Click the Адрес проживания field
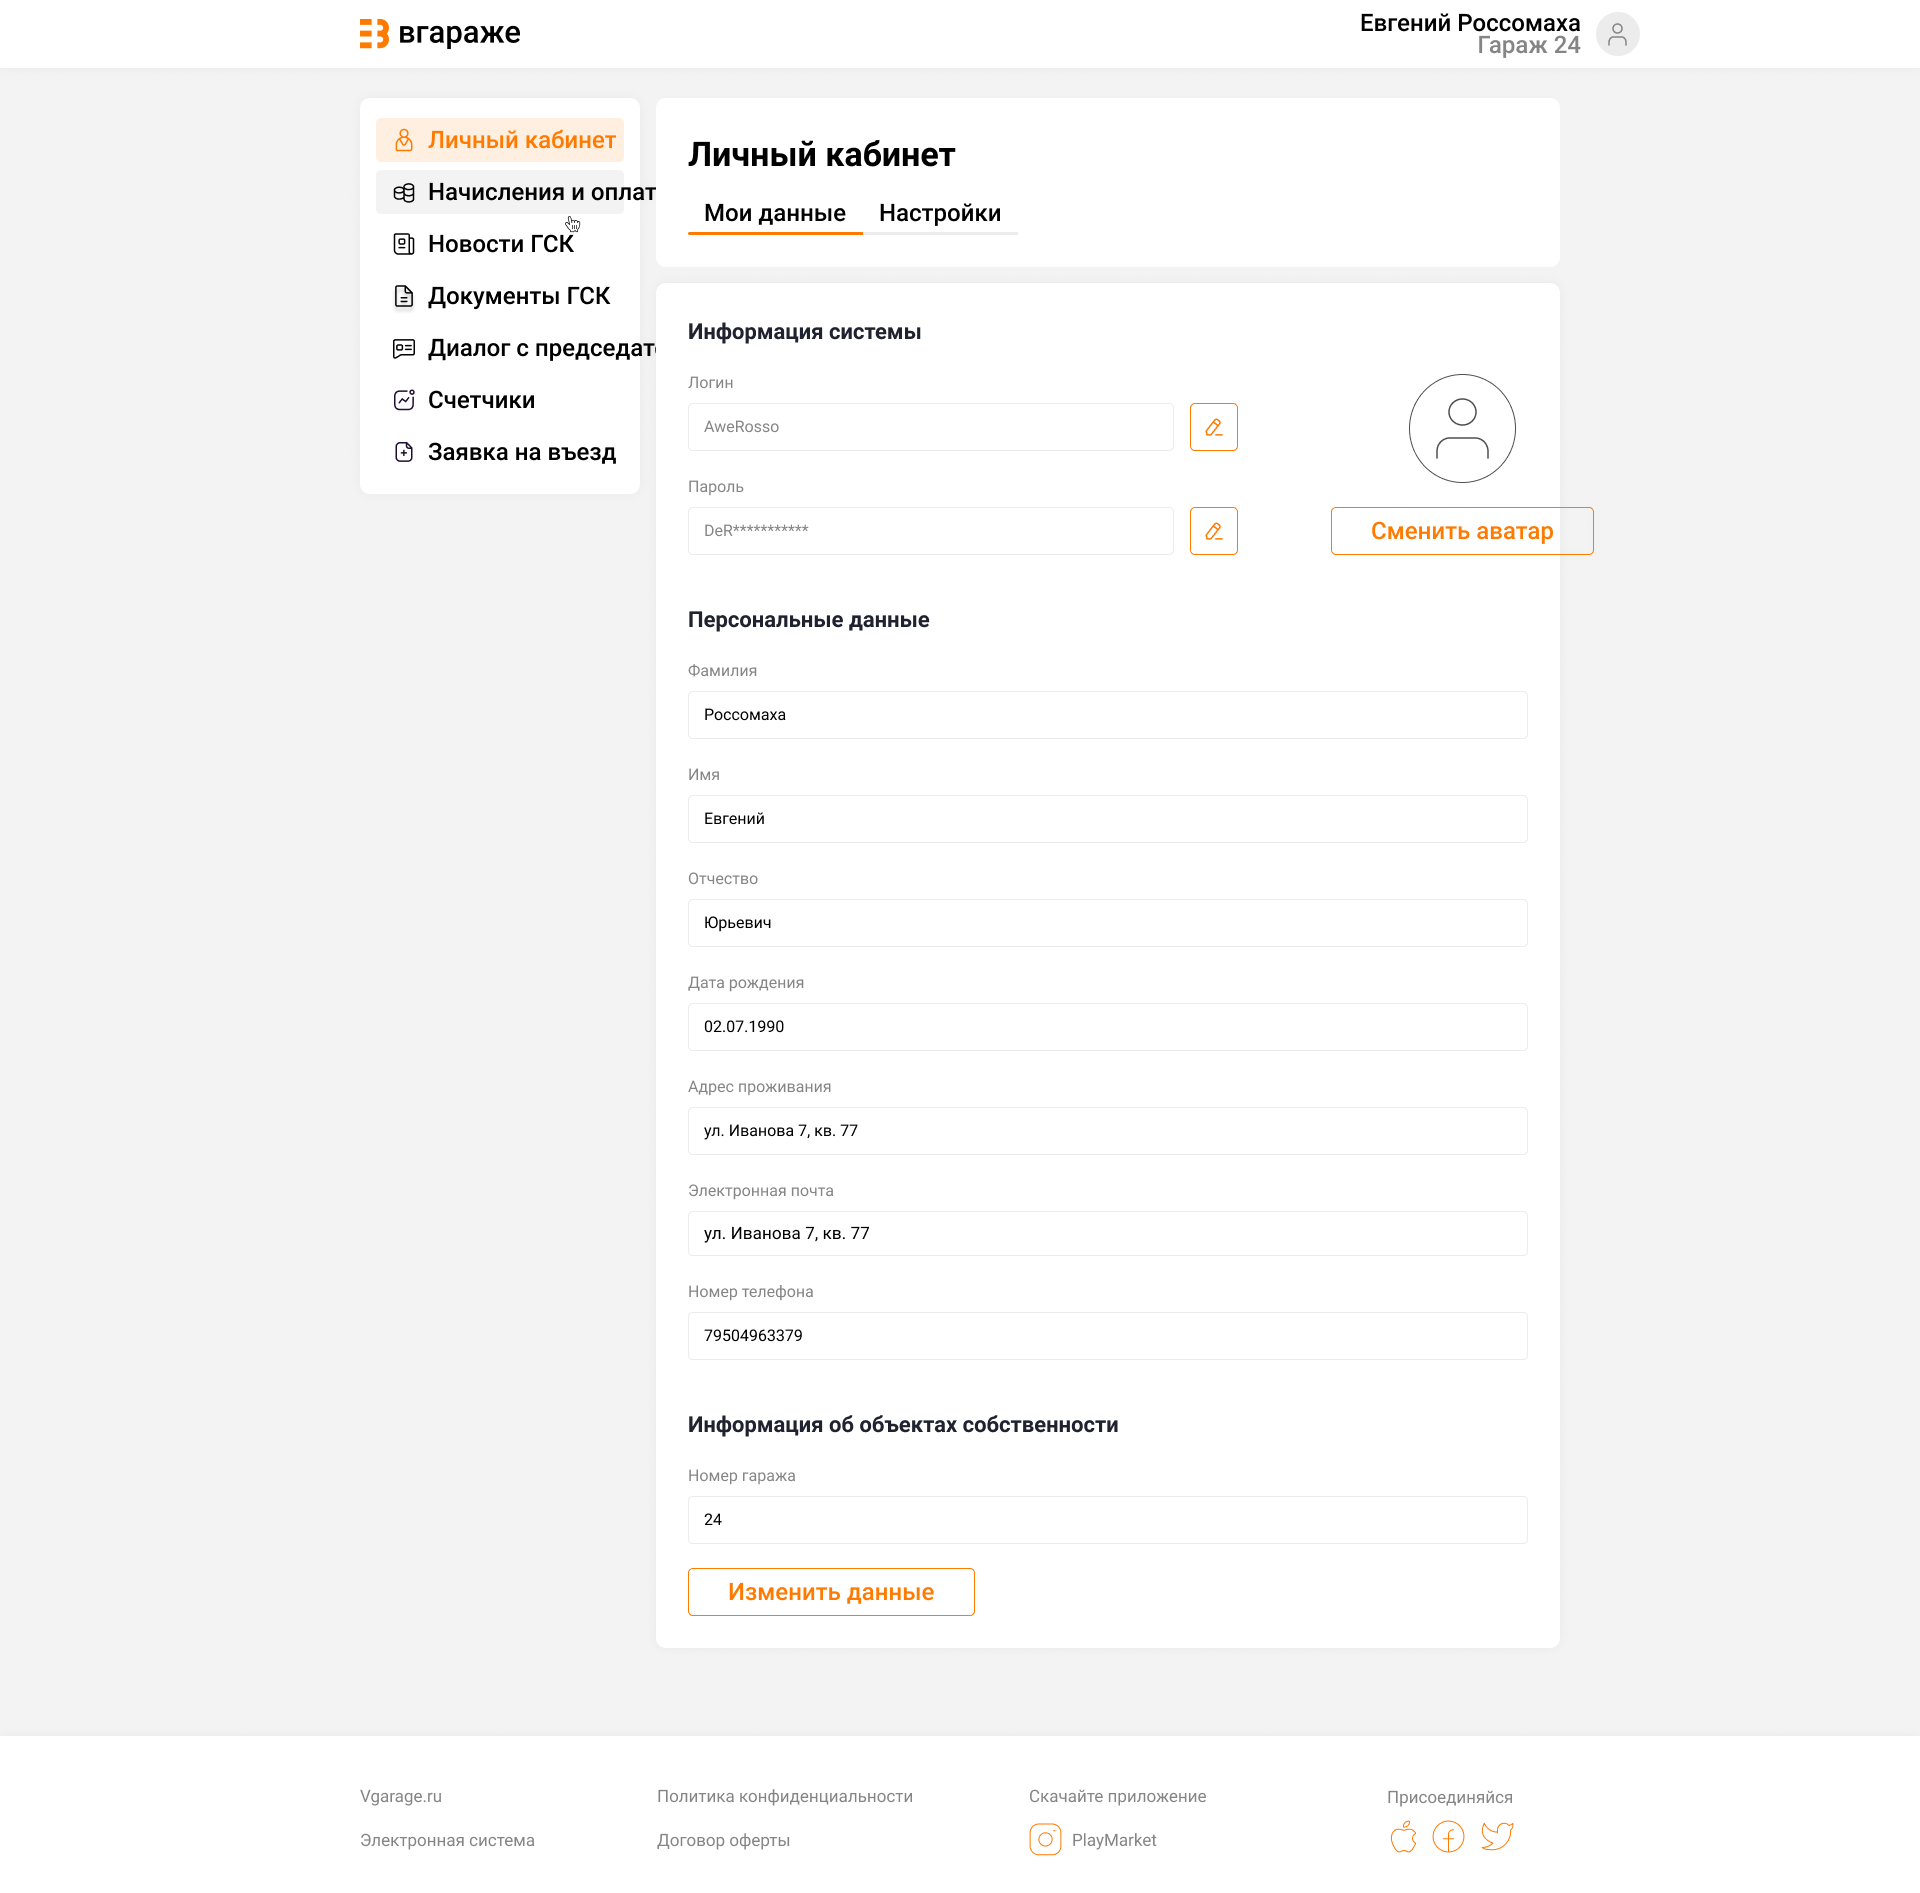This screenshot has height=1893, width=1920. [x=1108, y=1131]
